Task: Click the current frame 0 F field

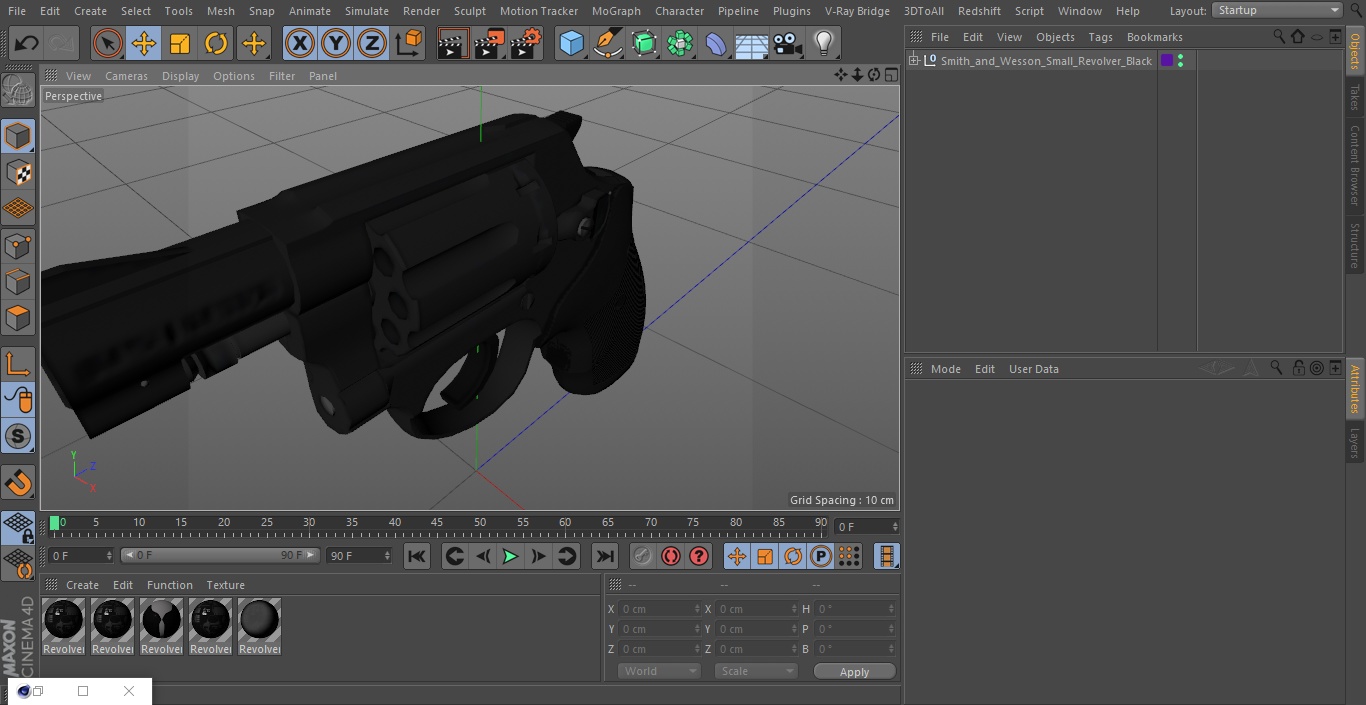Action: pyautogui.click(x=866, y=526)
